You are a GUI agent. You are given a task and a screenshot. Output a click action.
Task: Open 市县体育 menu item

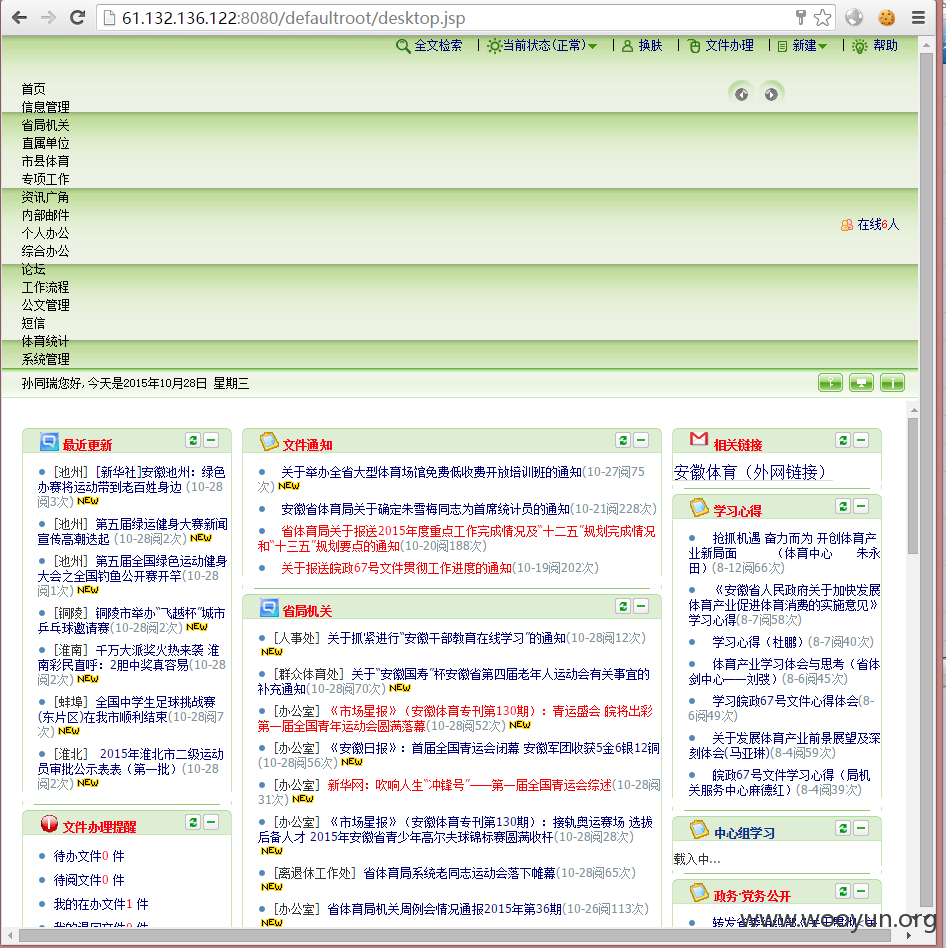tap(45, 161)
